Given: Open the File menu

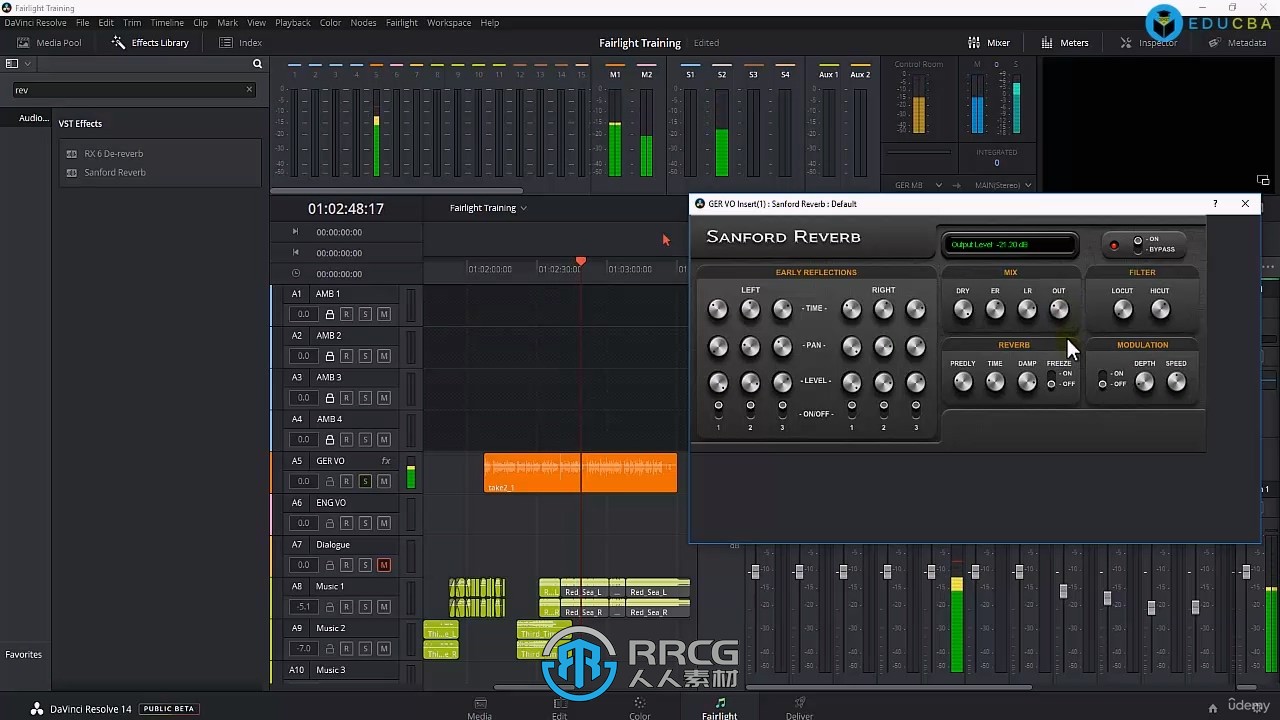Looking at the screenshot, I should 82,22.
